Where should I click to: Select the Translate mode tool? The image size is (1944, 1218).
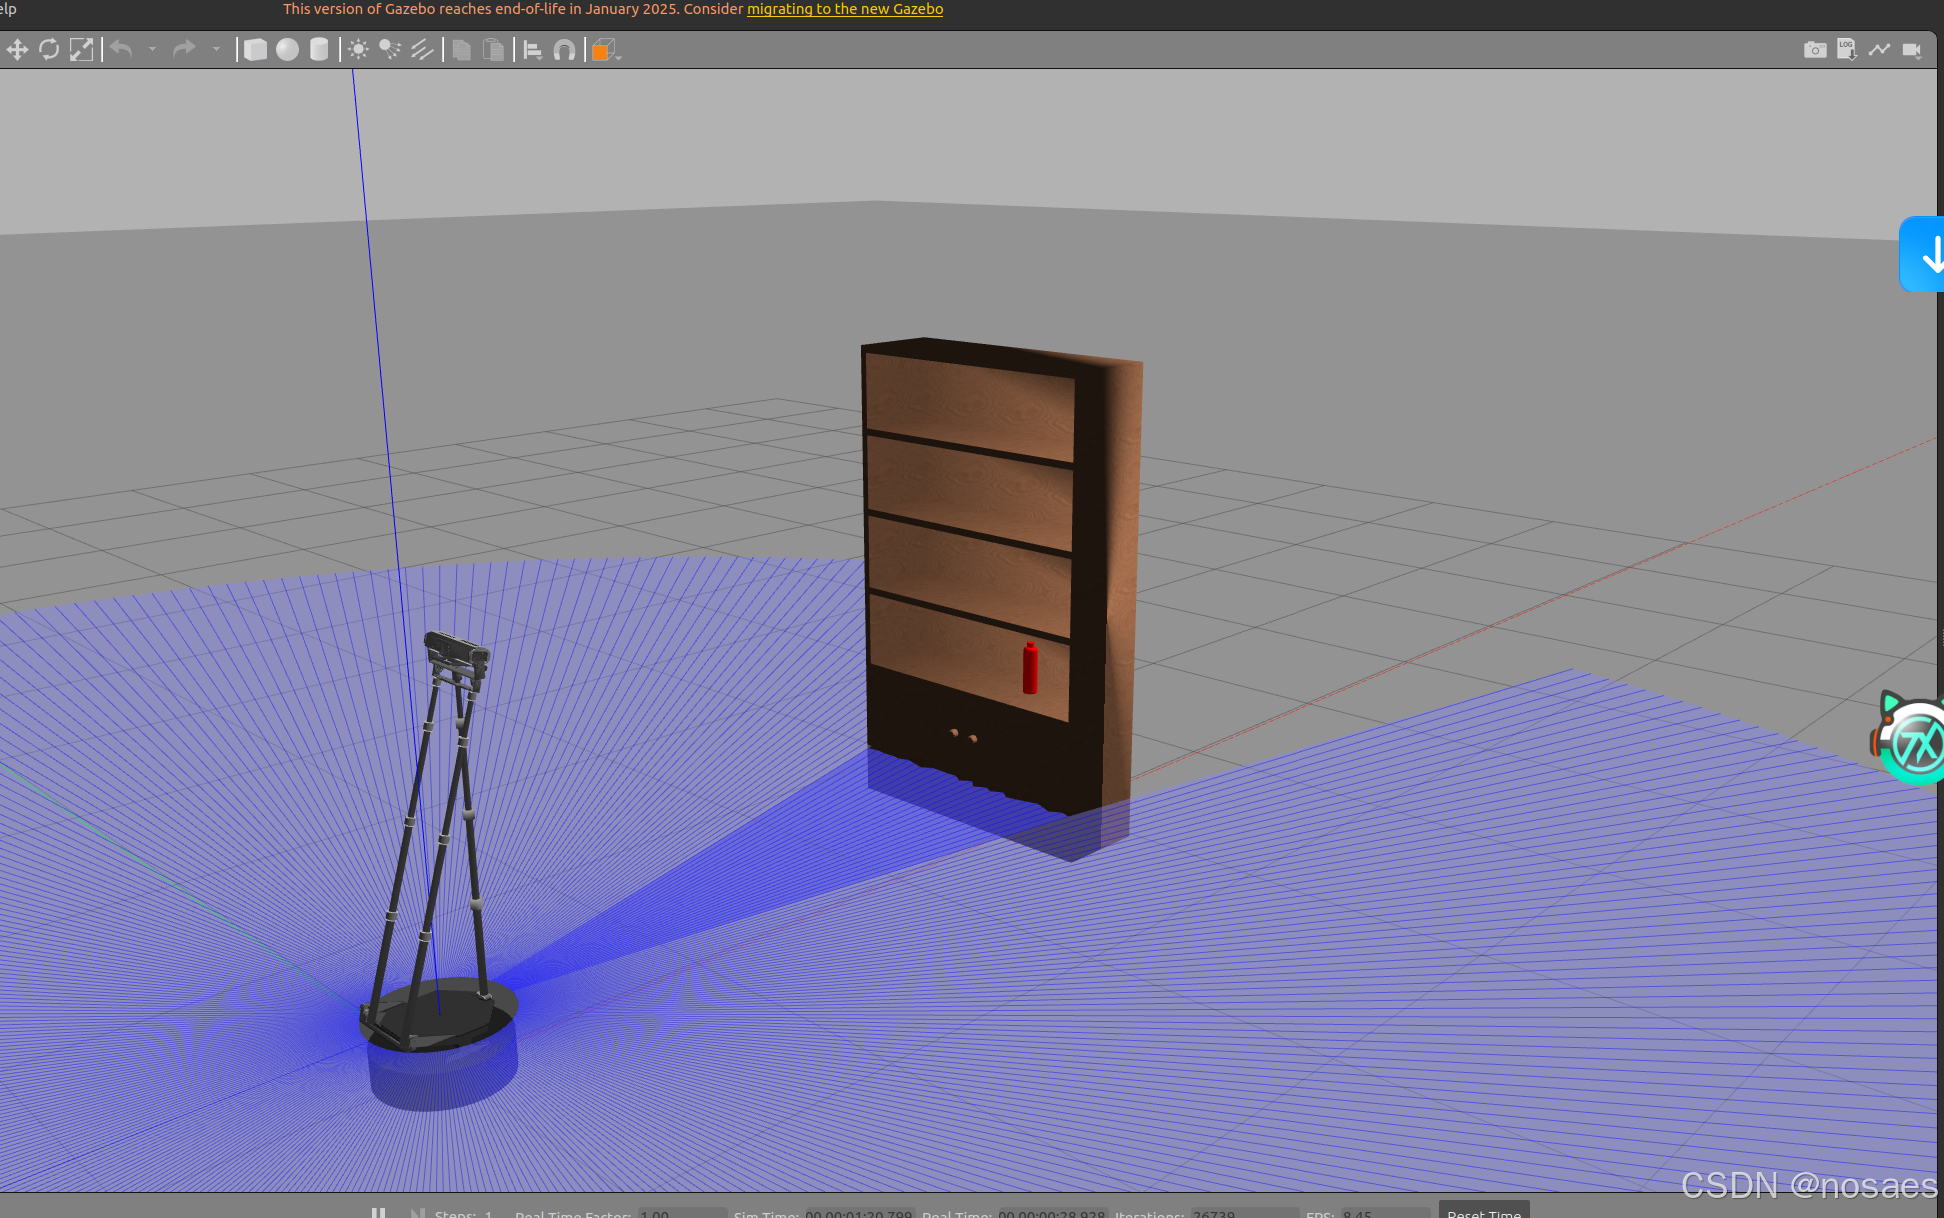point(17,50)
